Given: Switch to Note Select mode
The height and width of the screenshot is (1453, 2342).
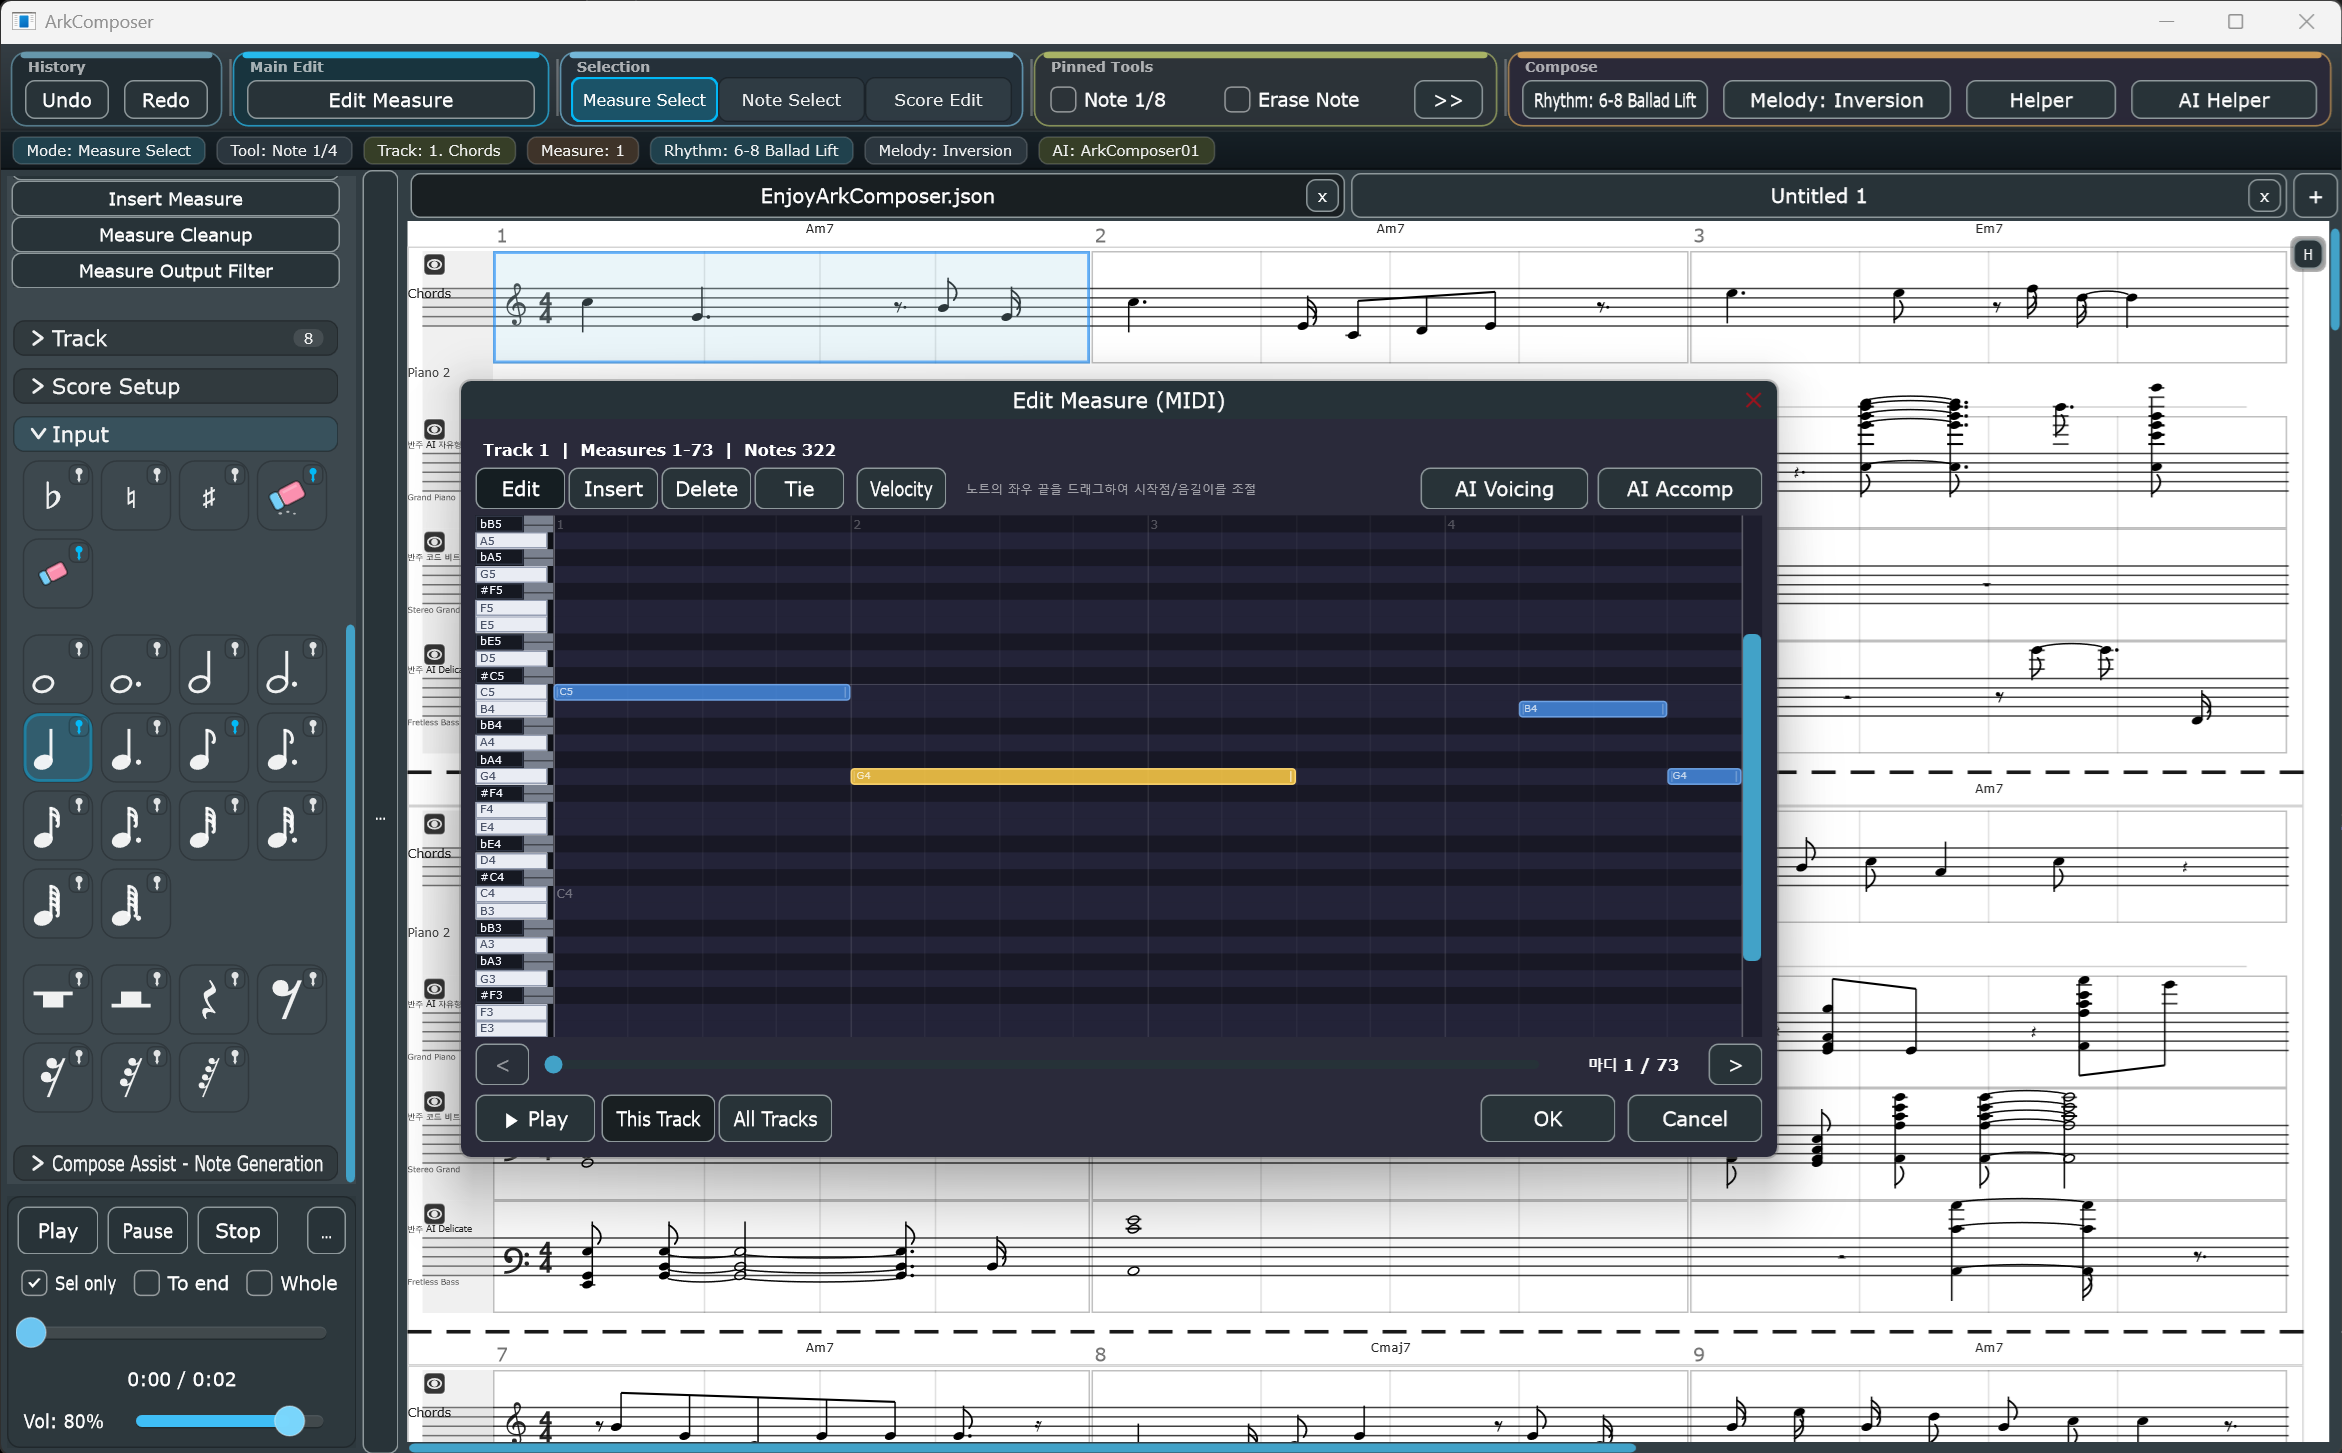Looking at the screenshot, I should (791, 100).
